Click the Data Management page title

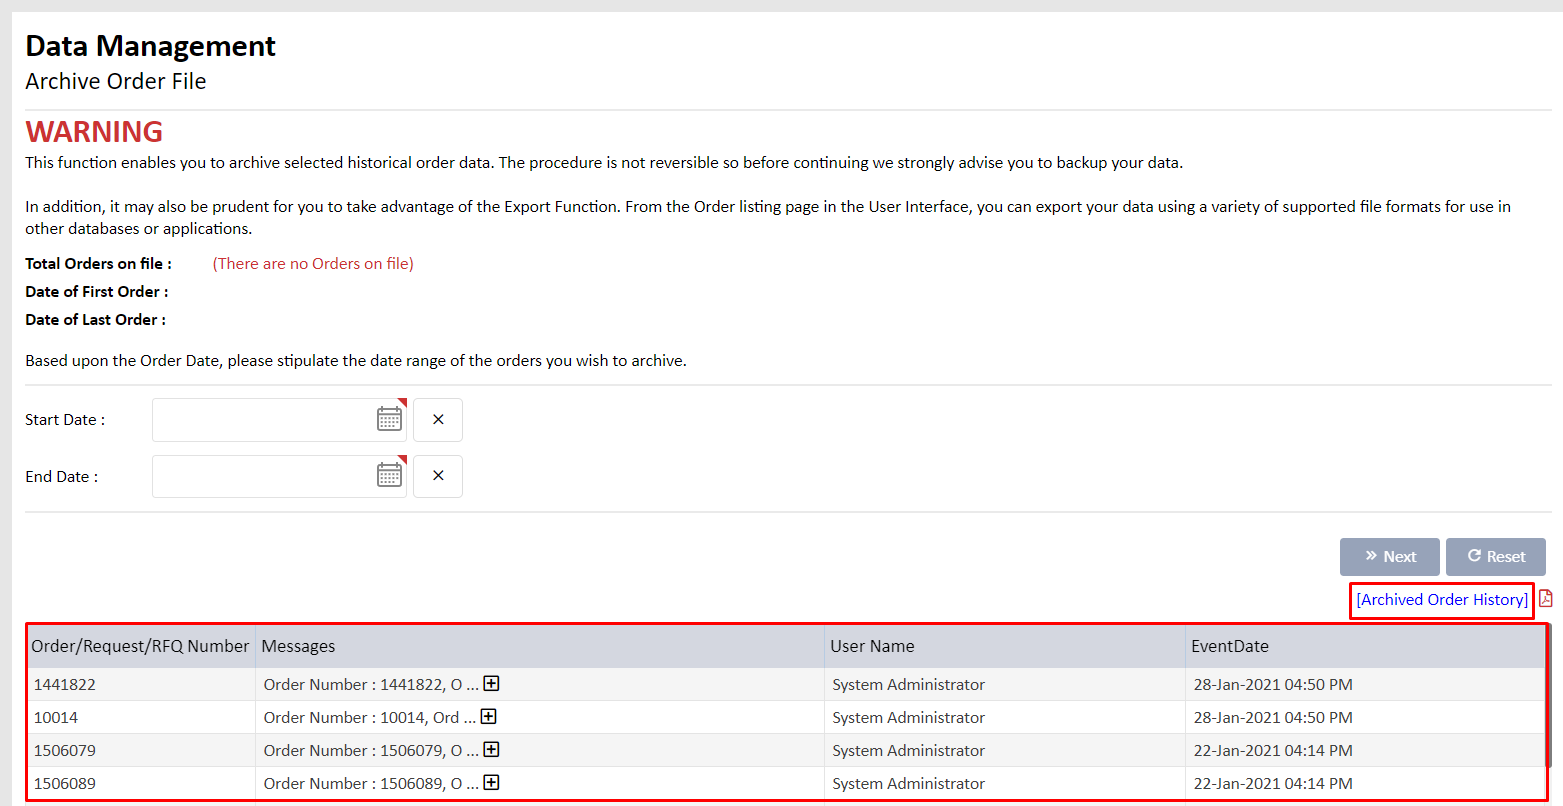pos(150,46)
